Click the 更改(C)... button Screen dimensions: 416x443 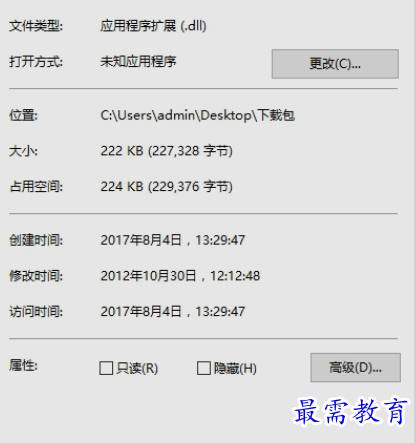coord(335,64)
